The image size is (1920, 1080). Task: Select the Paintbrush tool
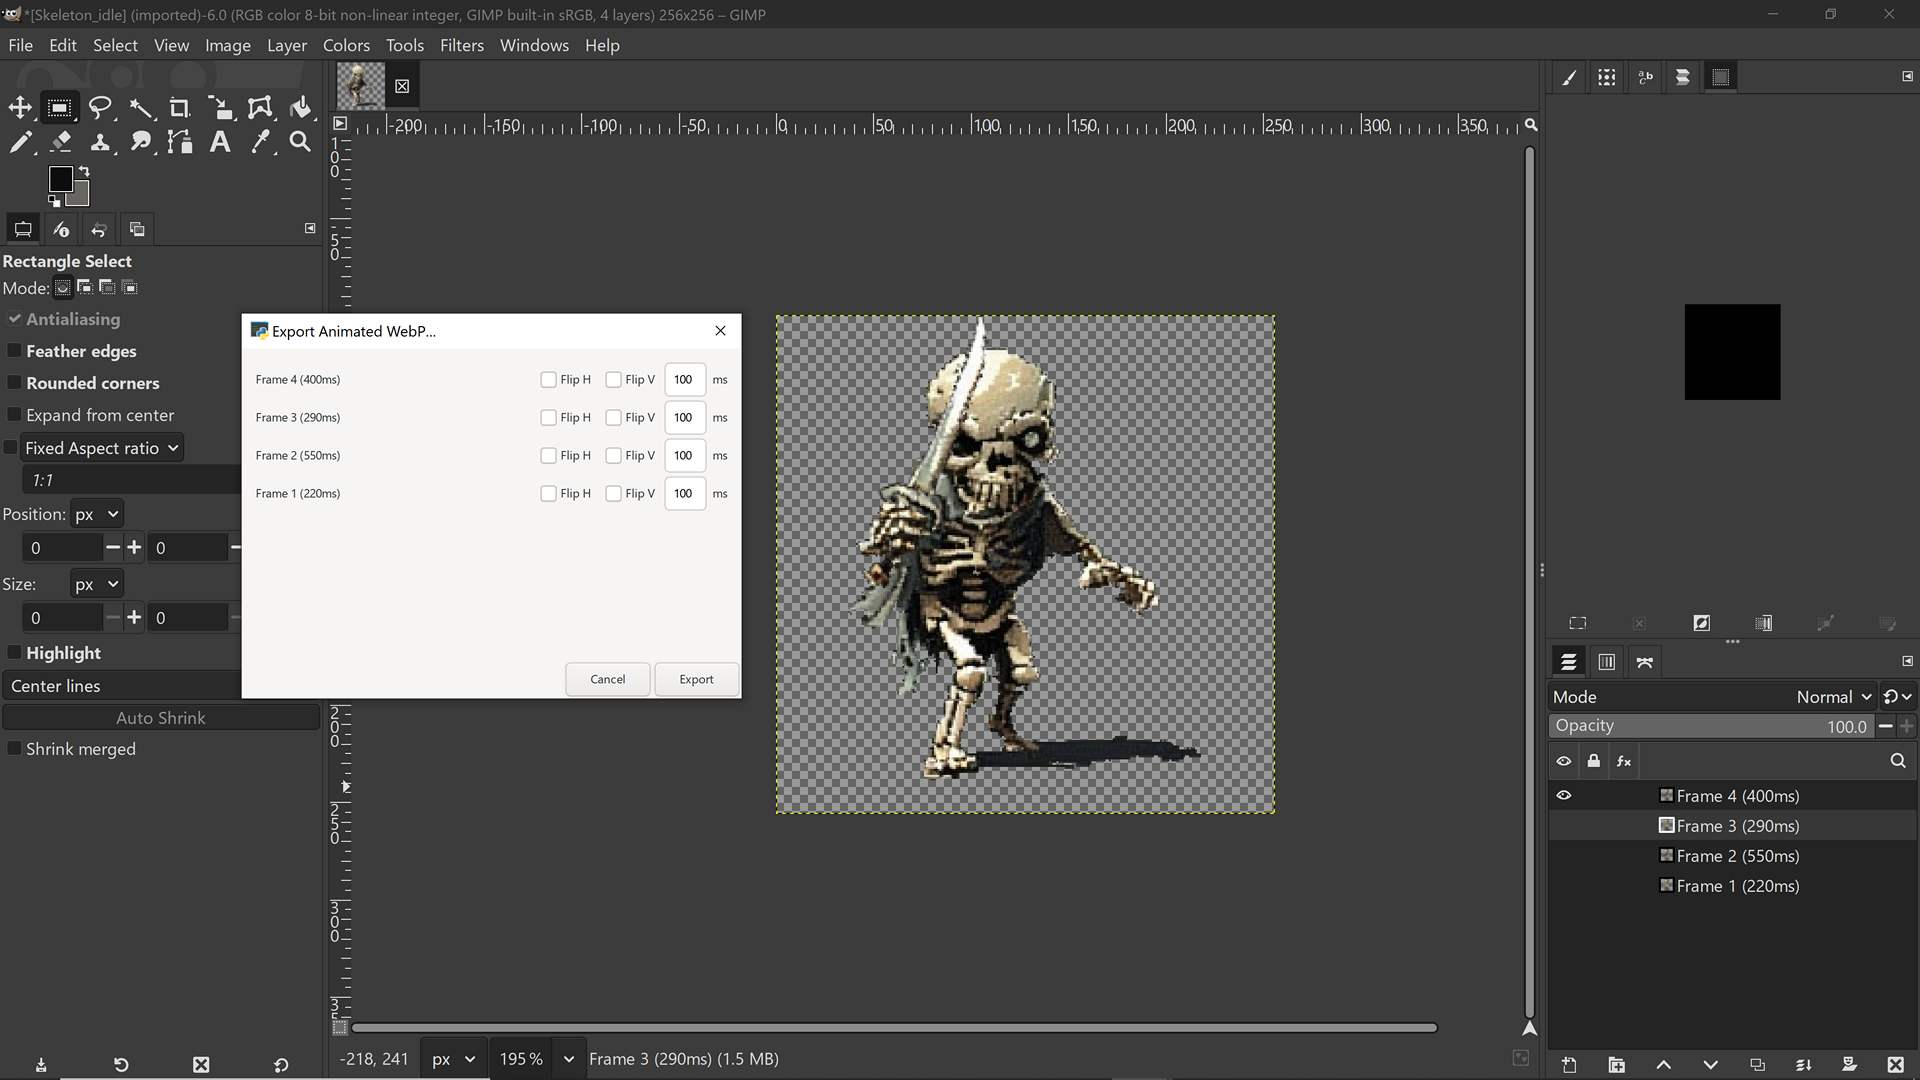[x=20, y=142]
